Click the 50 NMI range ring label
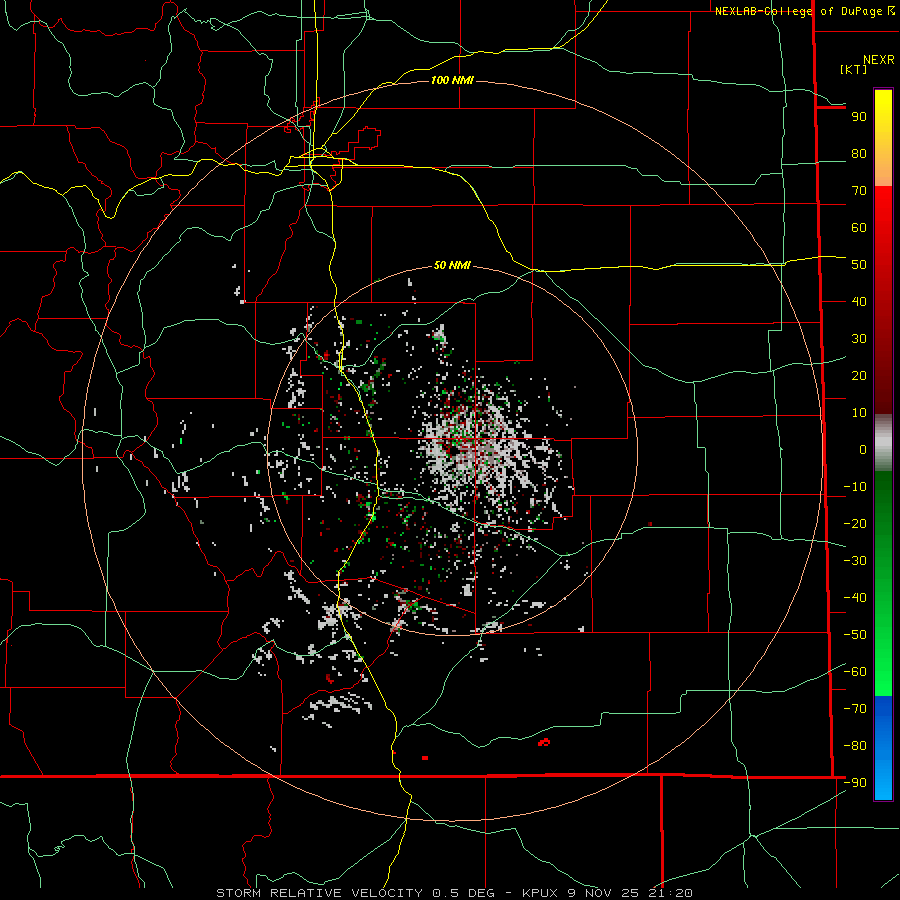900x900 pixels. (452, 265)
